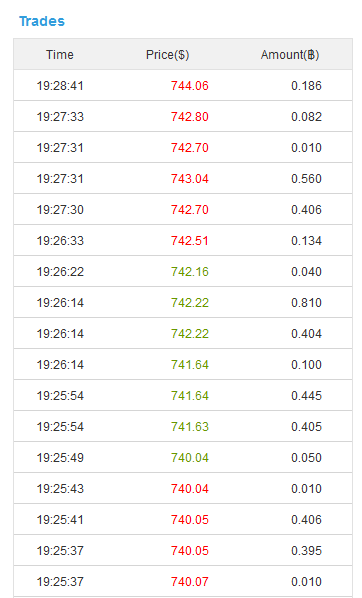362x598 pixels.
Task: Select the green 742.16 price
Action: 190,272
